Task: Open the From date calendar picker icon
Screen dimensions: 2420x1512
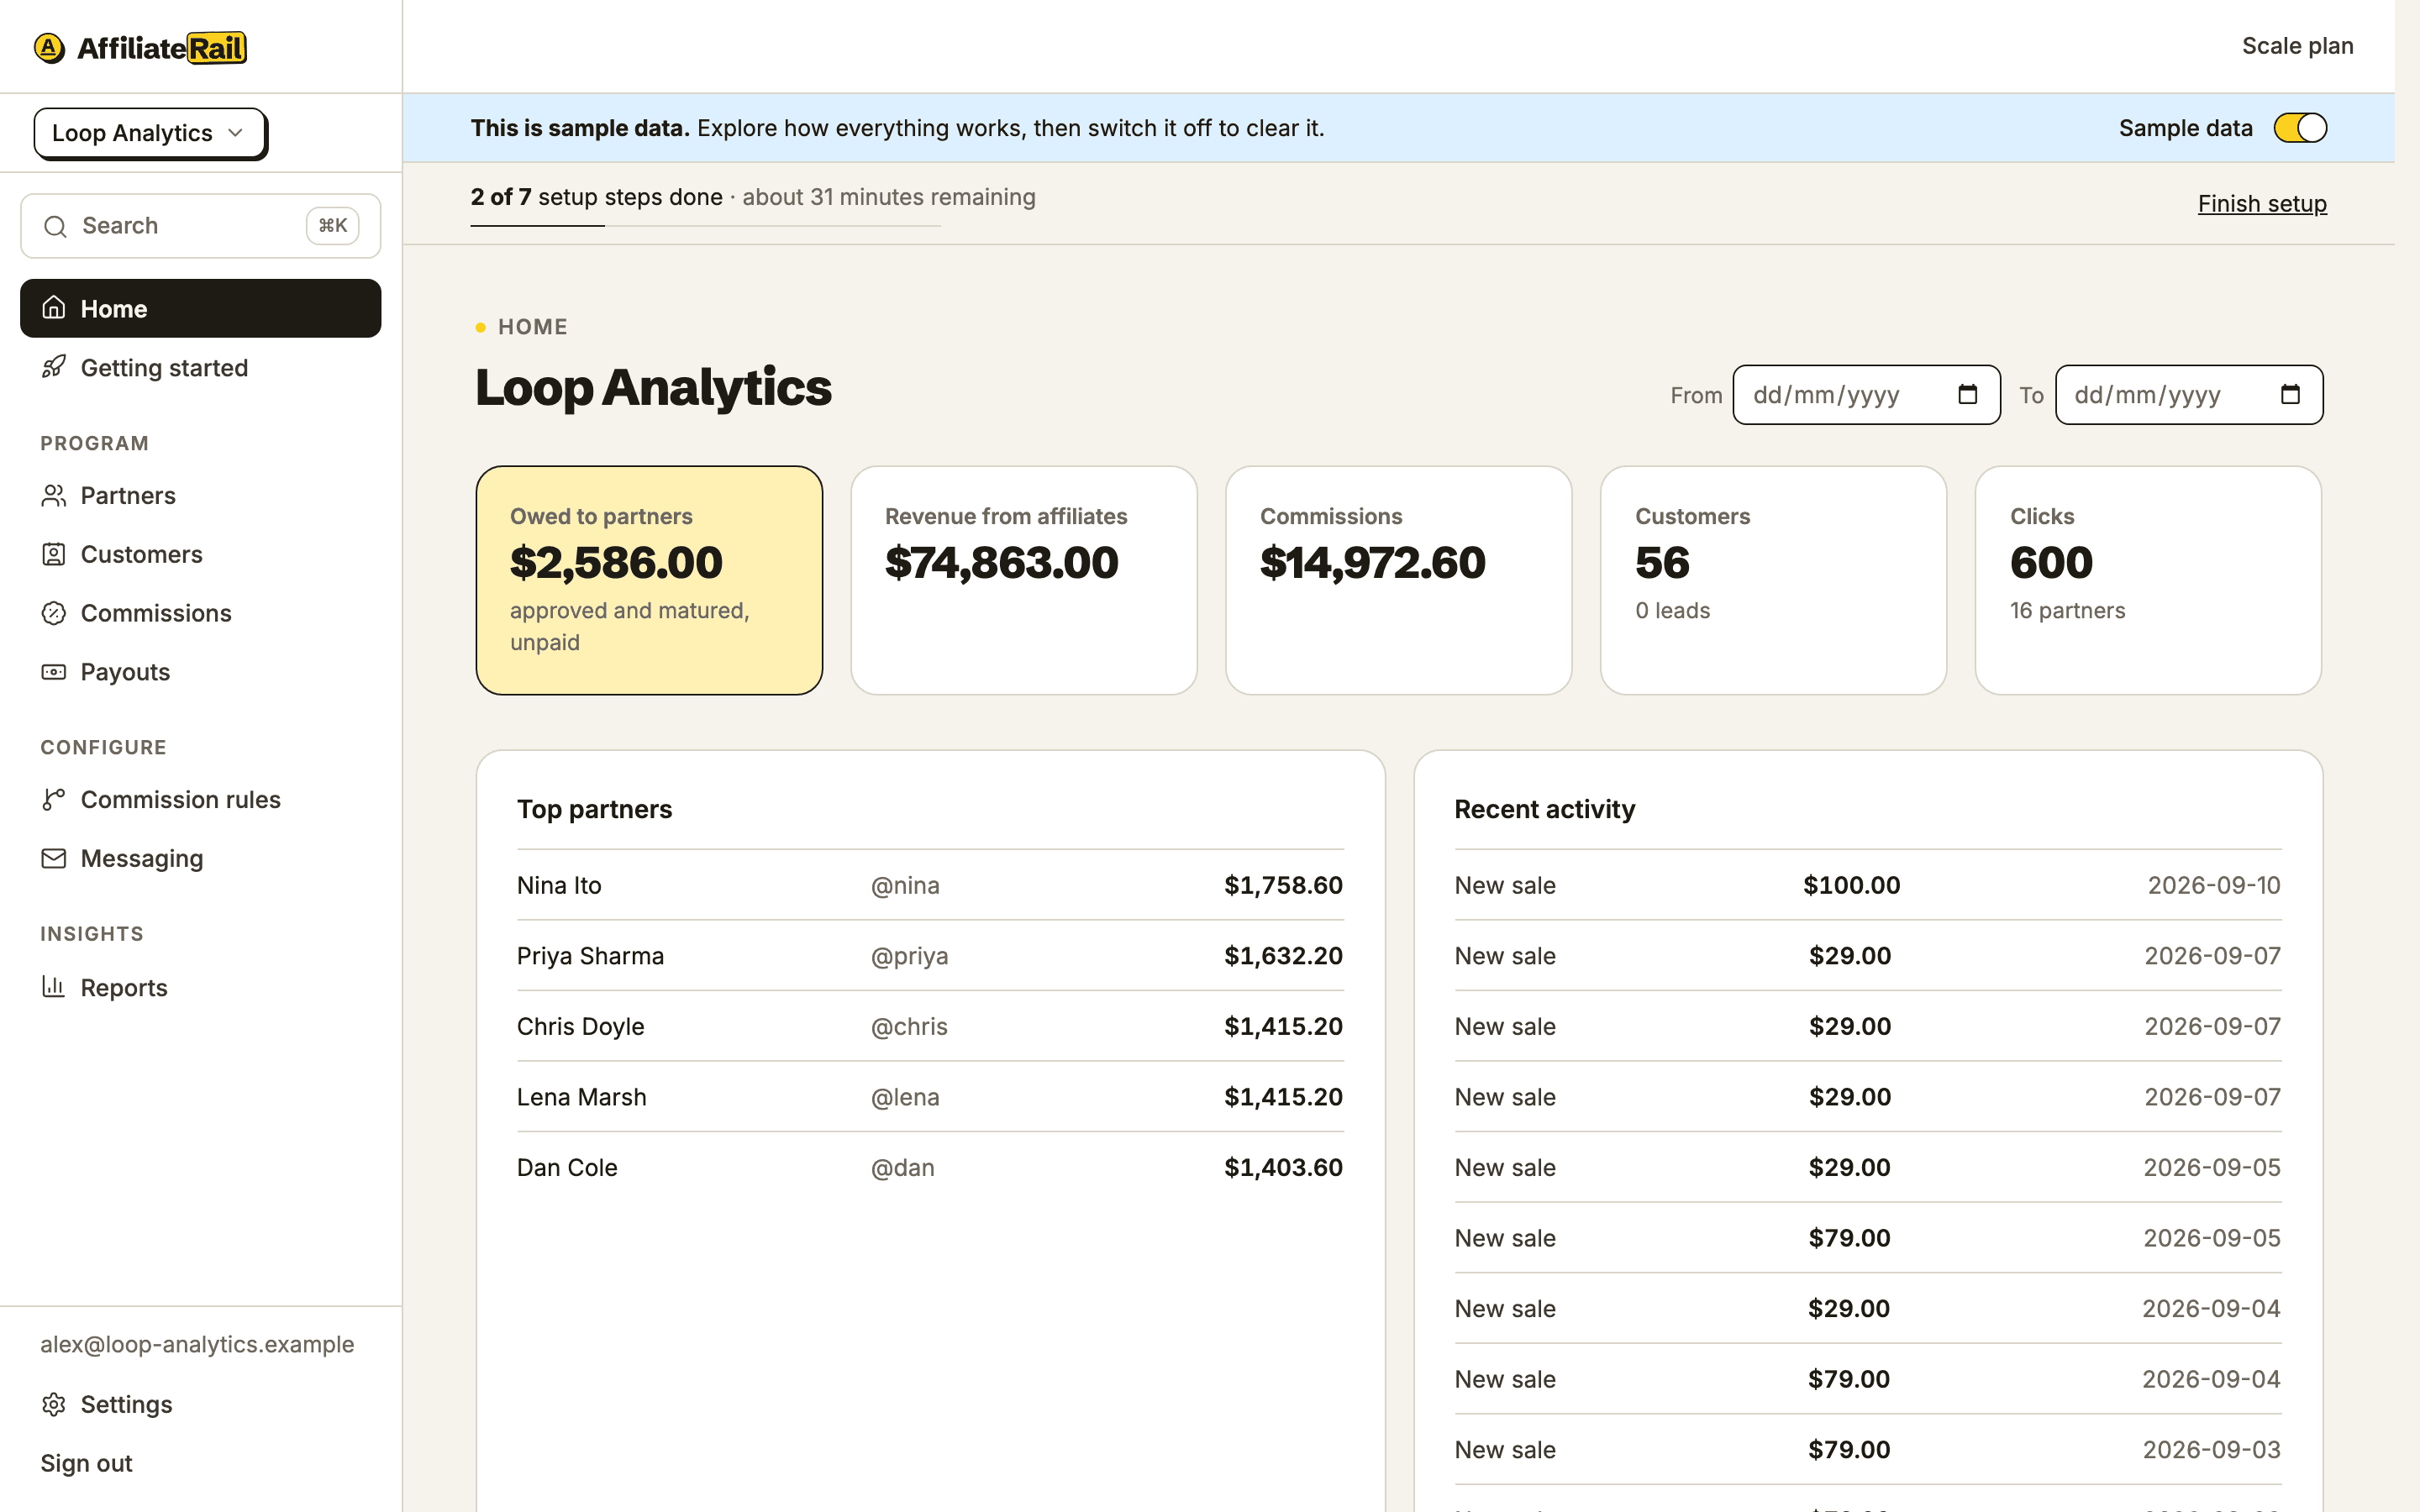Action: pyautogui.click(x=1967, y=395)
